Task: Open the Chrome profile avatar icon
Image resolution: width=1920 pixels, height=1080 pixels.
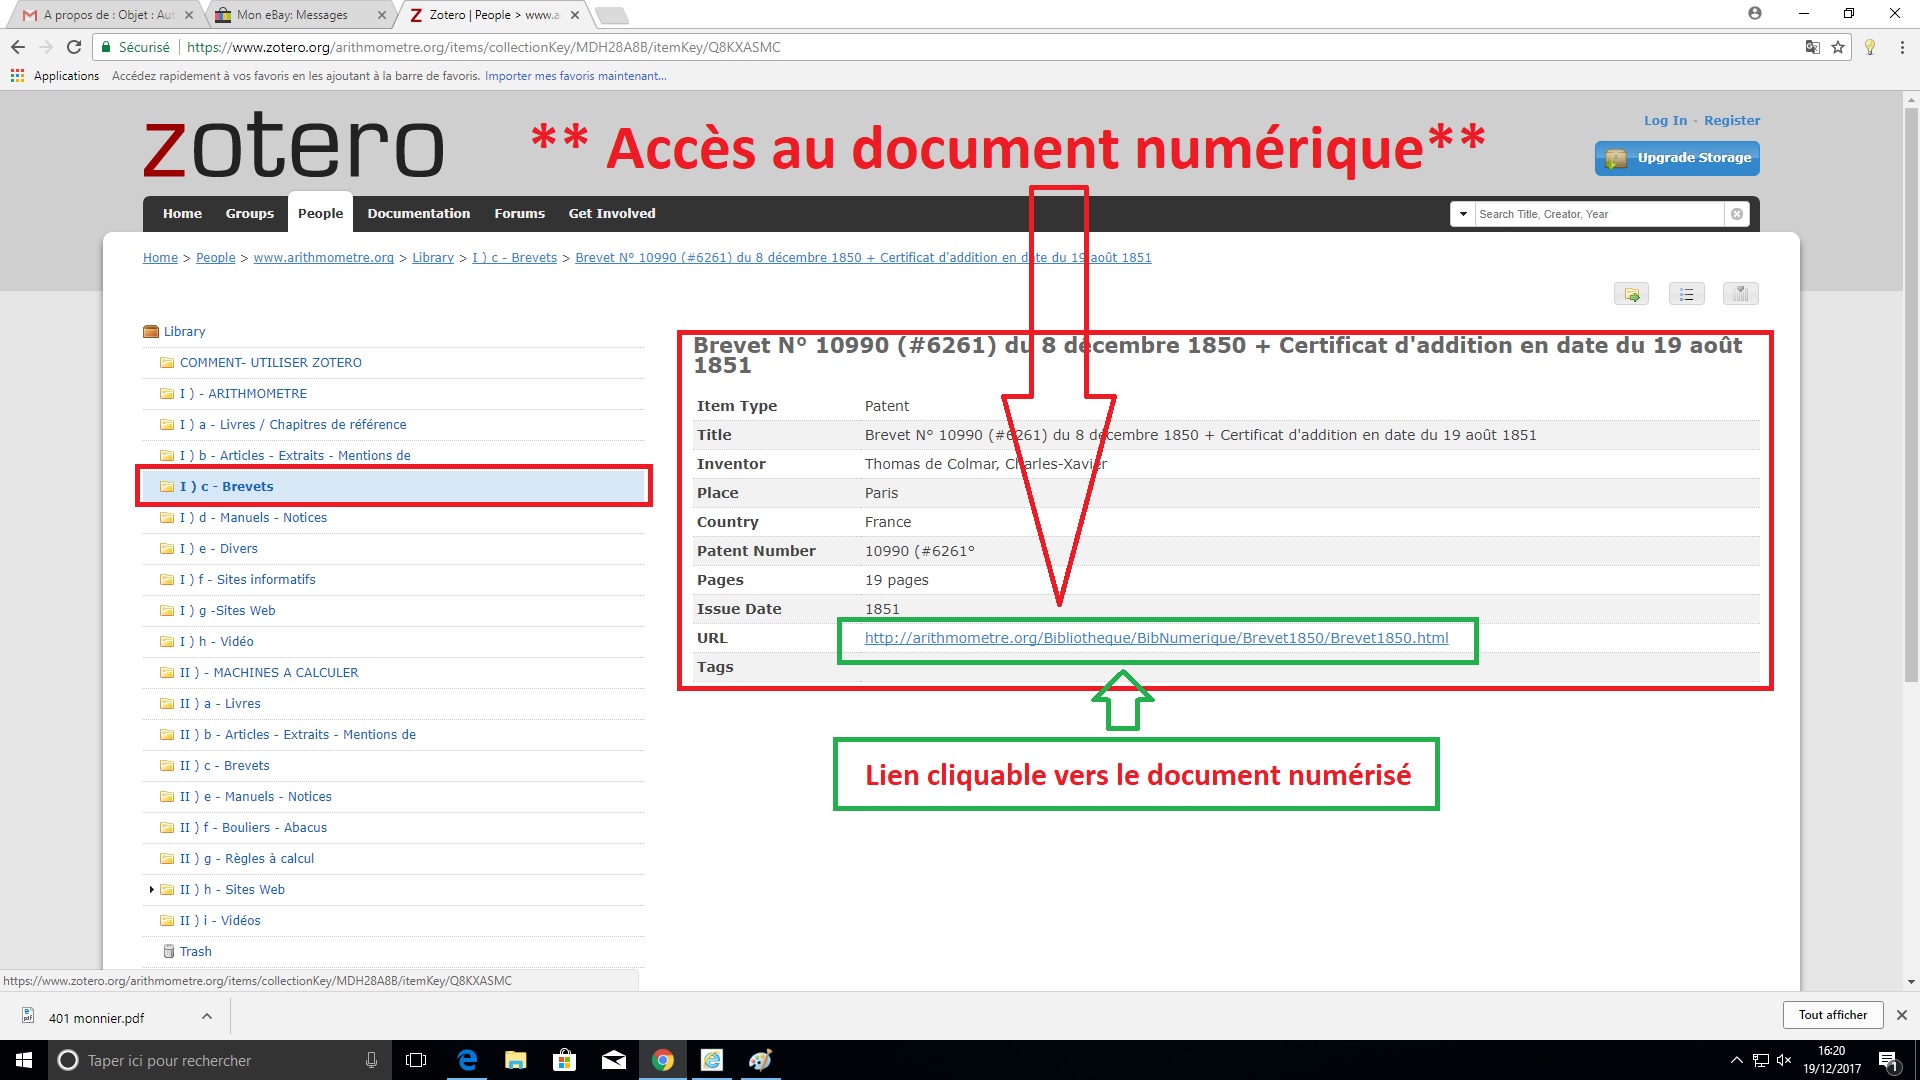Action: click(x=1755, y=14)
